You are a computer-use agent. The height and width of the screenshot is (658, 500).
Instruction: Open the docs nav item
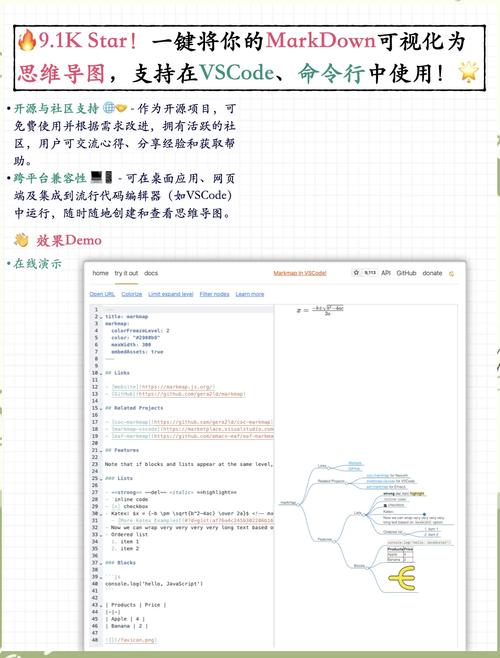point(151,273)
